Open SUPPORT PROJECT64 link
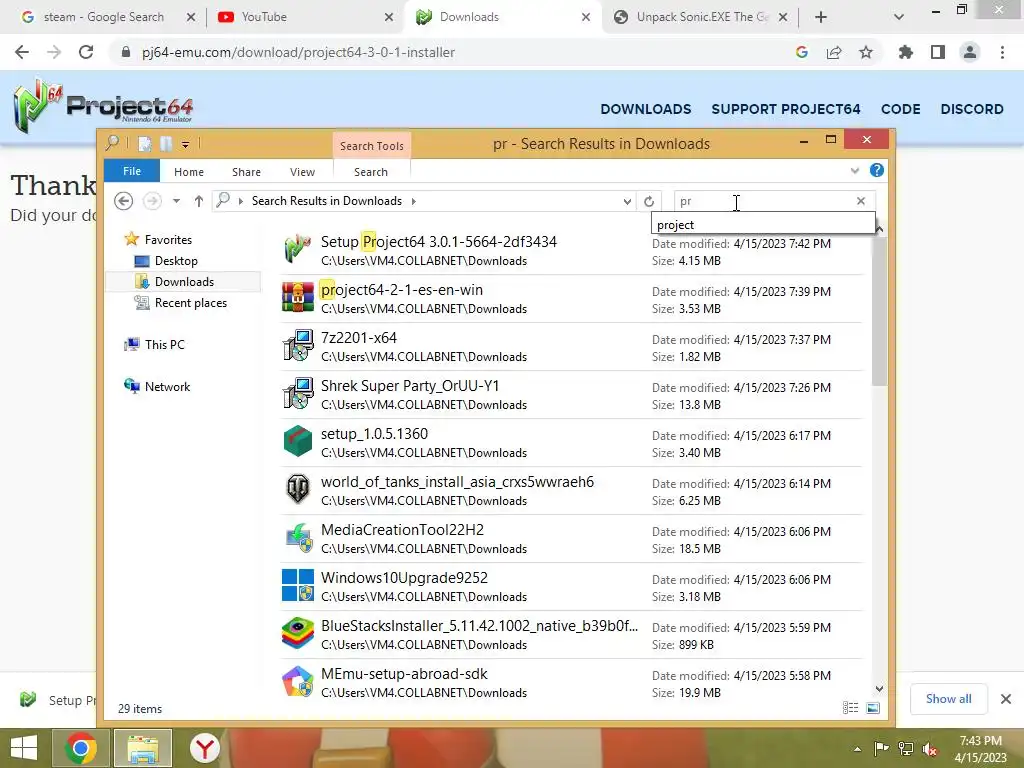This screenshot has height=768, width=1024. tap(786, 109)
